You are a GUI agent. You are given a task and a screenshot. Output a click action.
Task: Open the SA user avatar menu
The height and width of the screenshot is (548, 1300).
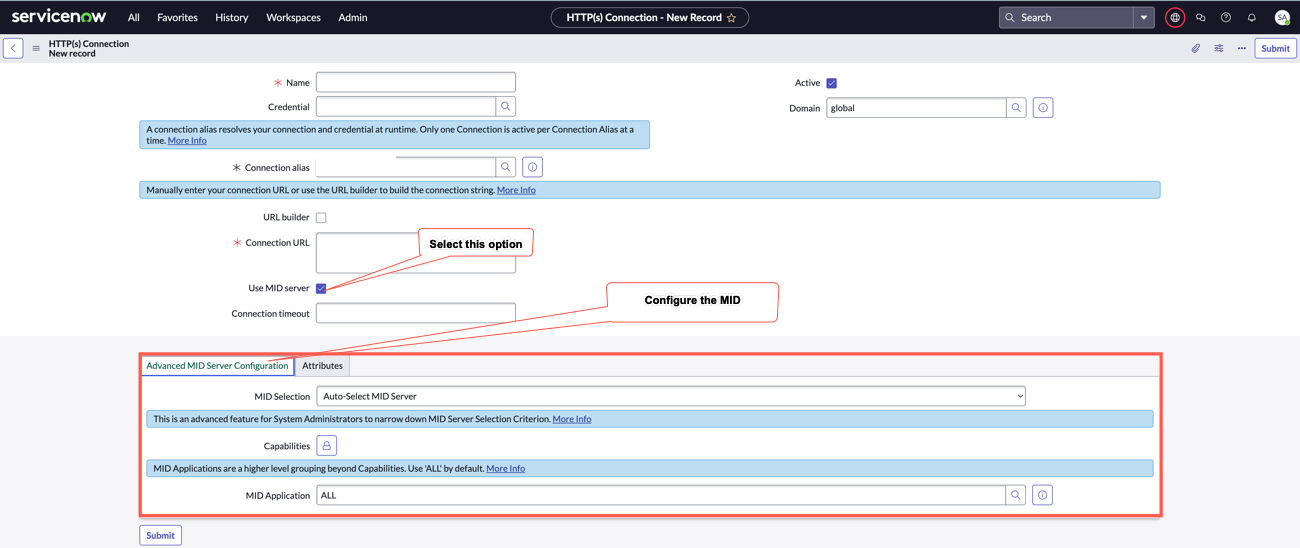(1282, 18)
